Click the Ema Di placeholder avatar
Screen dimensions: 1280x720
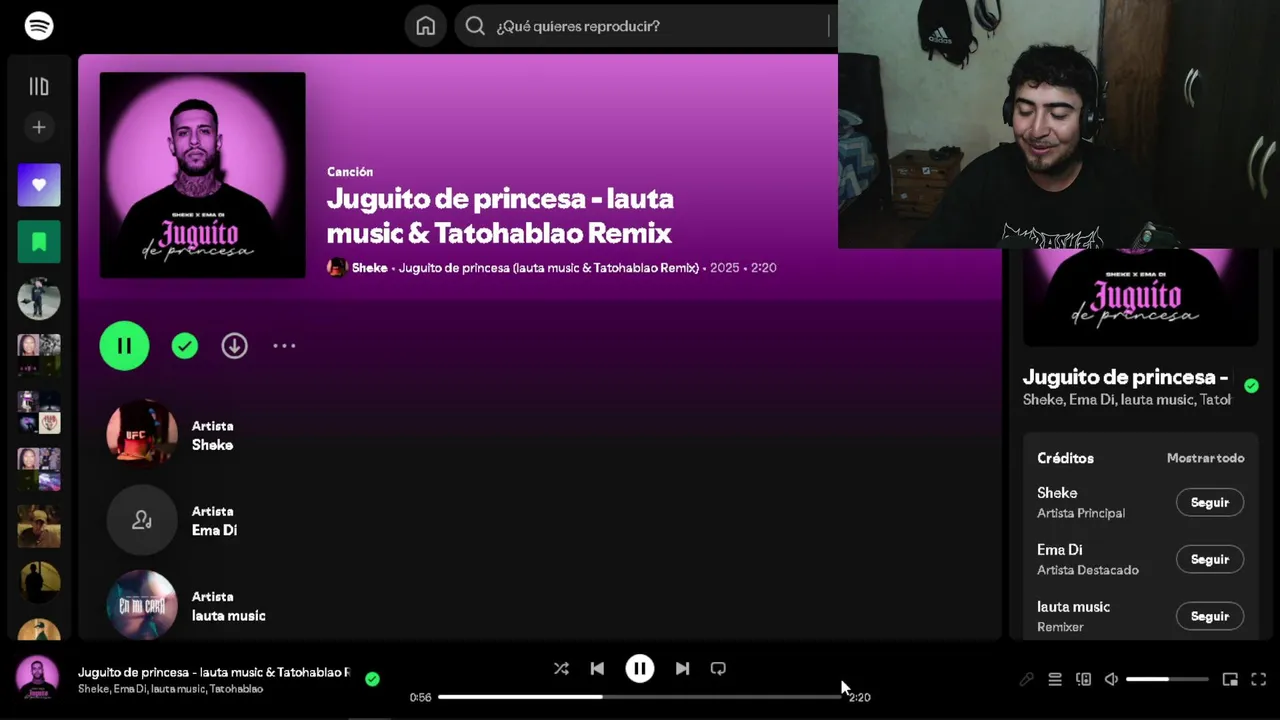click(x=142, y=520)
